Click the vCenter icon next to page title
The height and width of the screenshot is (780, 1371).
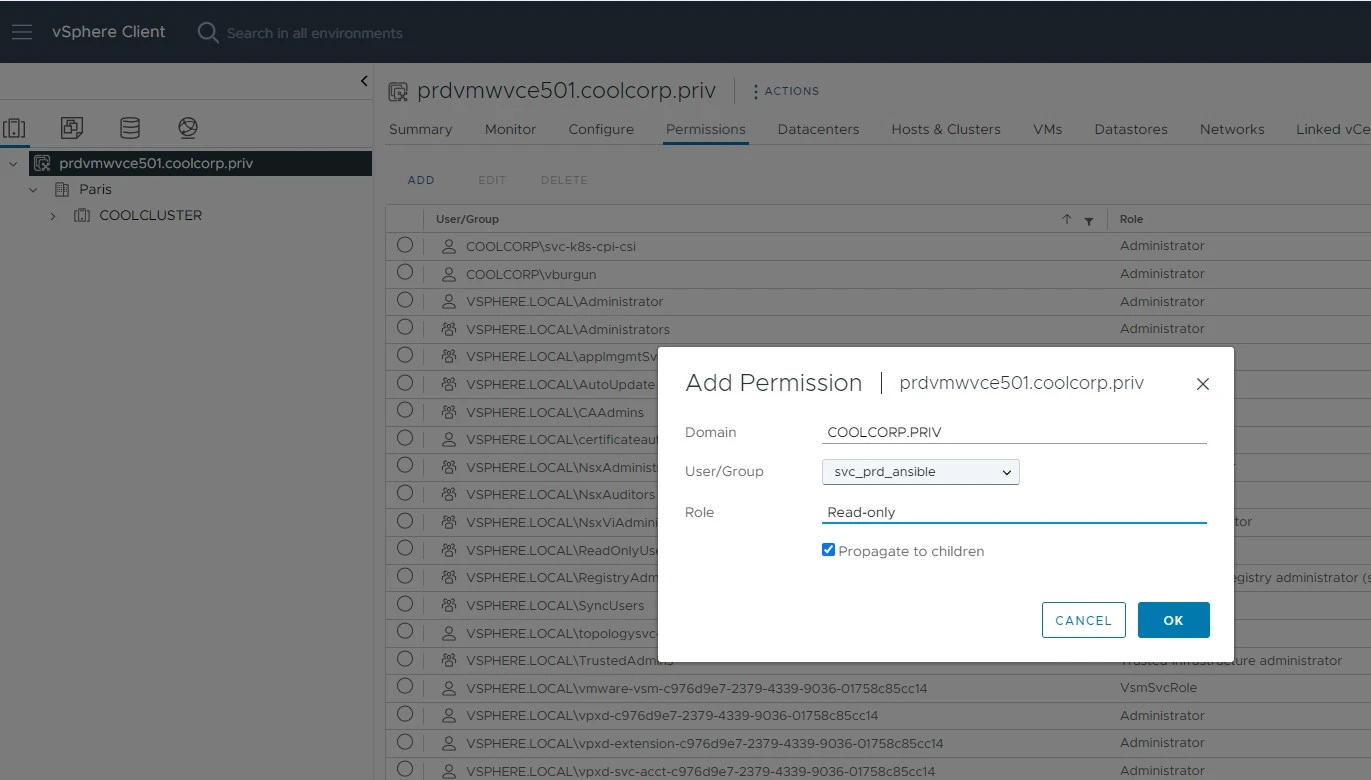(398, 92)
